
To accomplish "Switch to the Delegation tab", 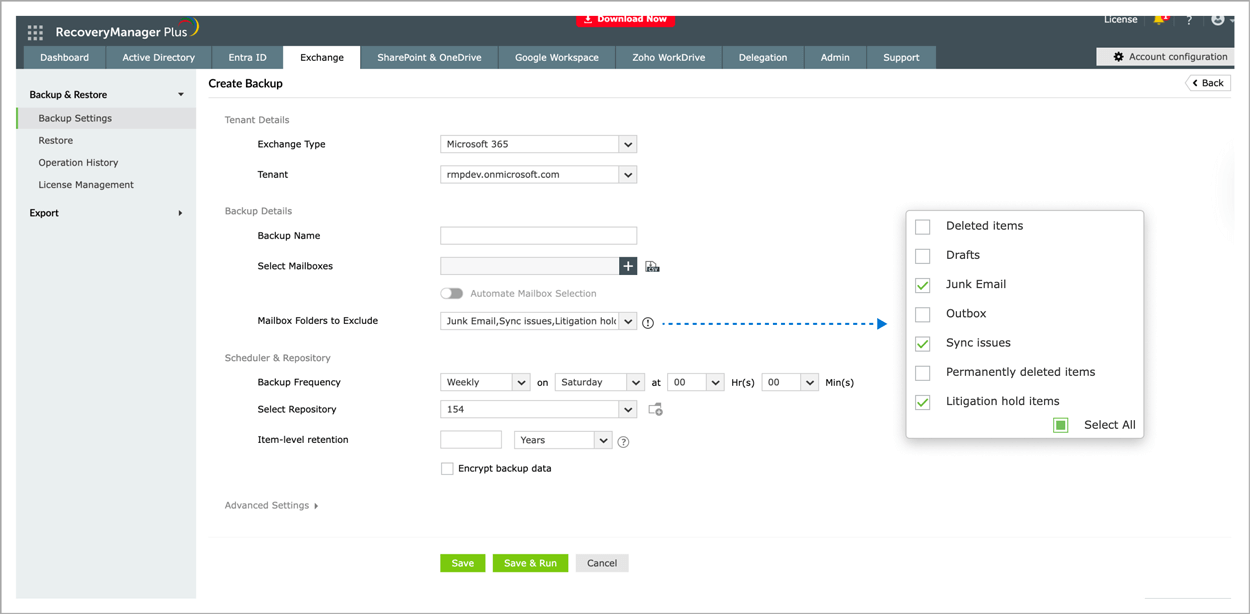I will pos(763,58).
